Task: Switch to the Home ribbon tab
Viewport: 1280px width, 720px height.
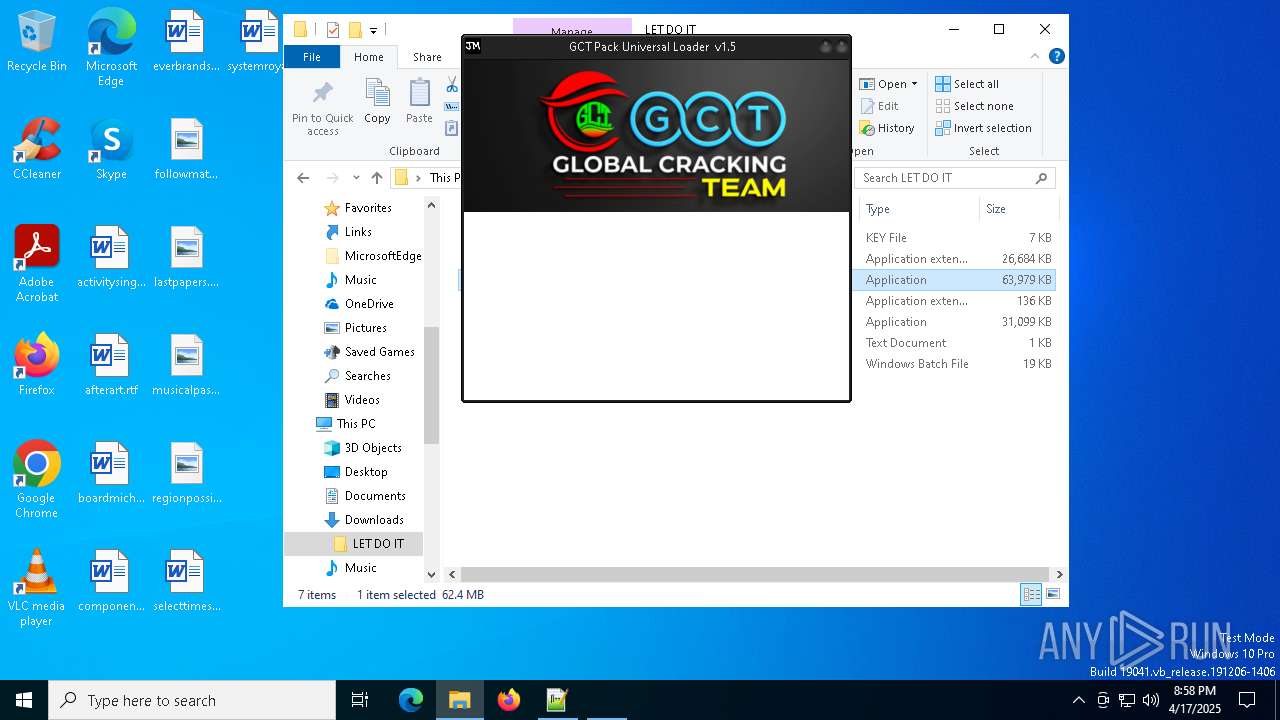Action: [368, 57]
